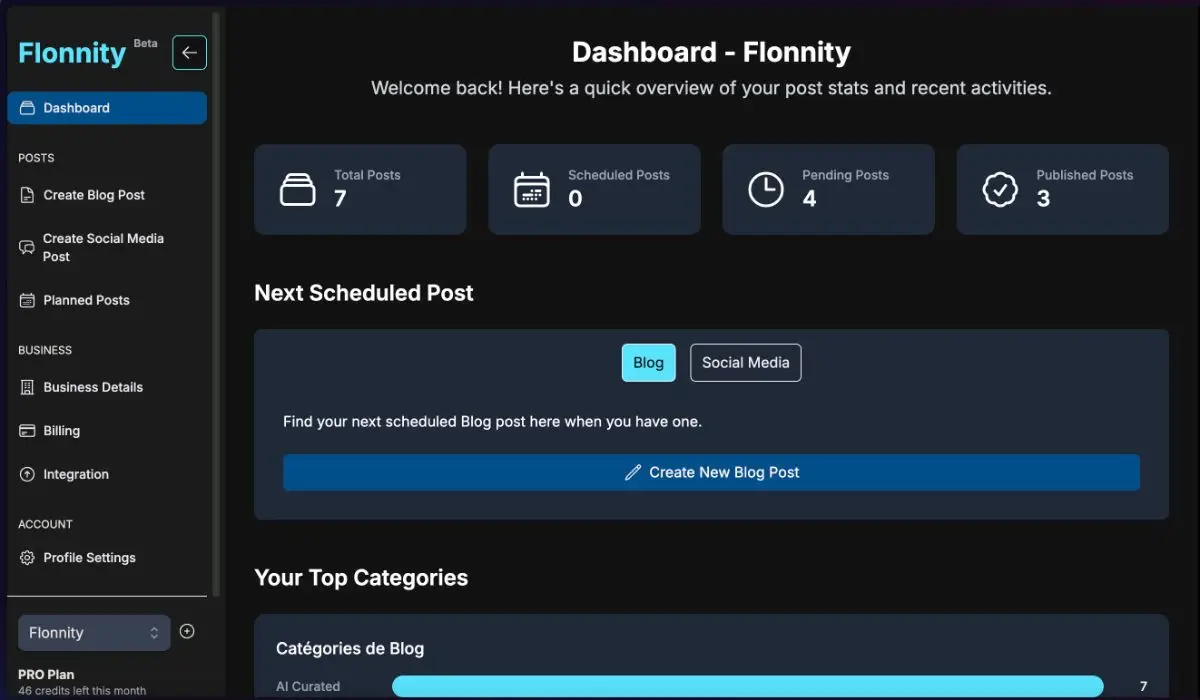
Task: Click the plus icon beside Flonnity selector
Action: [x=187, y=631]
